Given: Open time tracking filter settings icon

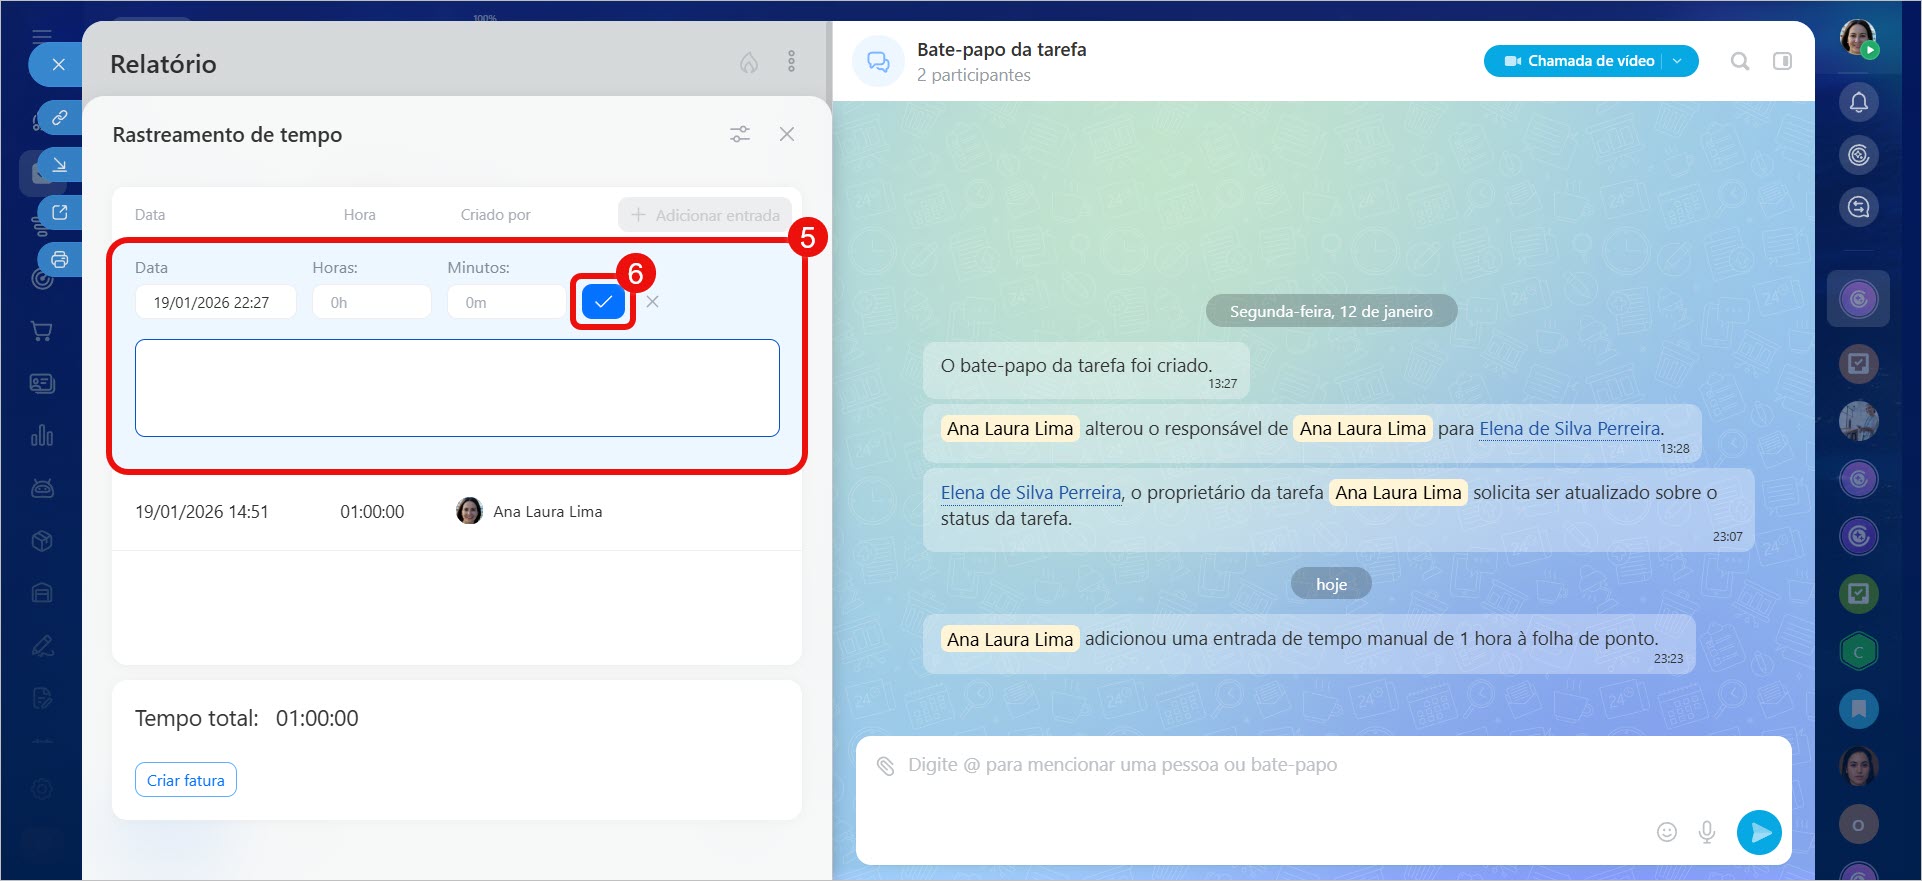Looking at the screenshot, I should pos(740,134).
